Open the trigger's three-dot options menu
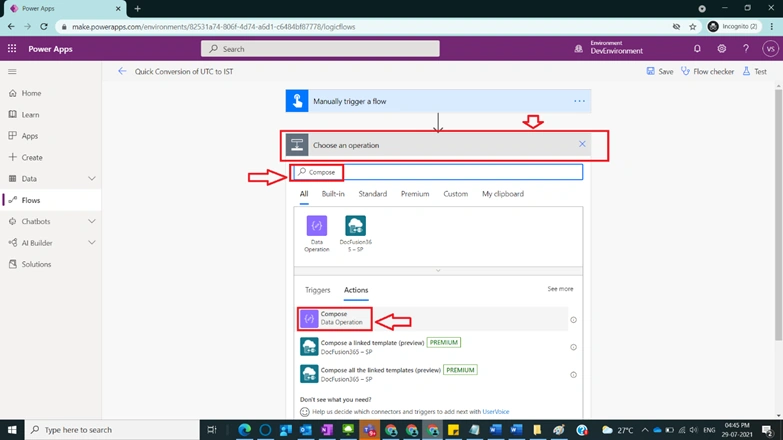Viewport: 783px width, 440px height. 579,101
